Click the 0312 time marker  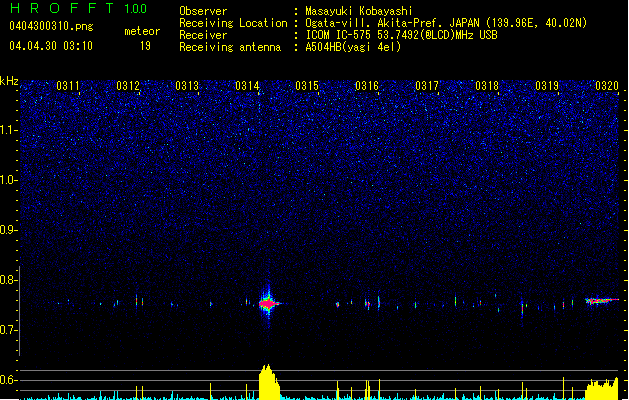pos(128,86)
